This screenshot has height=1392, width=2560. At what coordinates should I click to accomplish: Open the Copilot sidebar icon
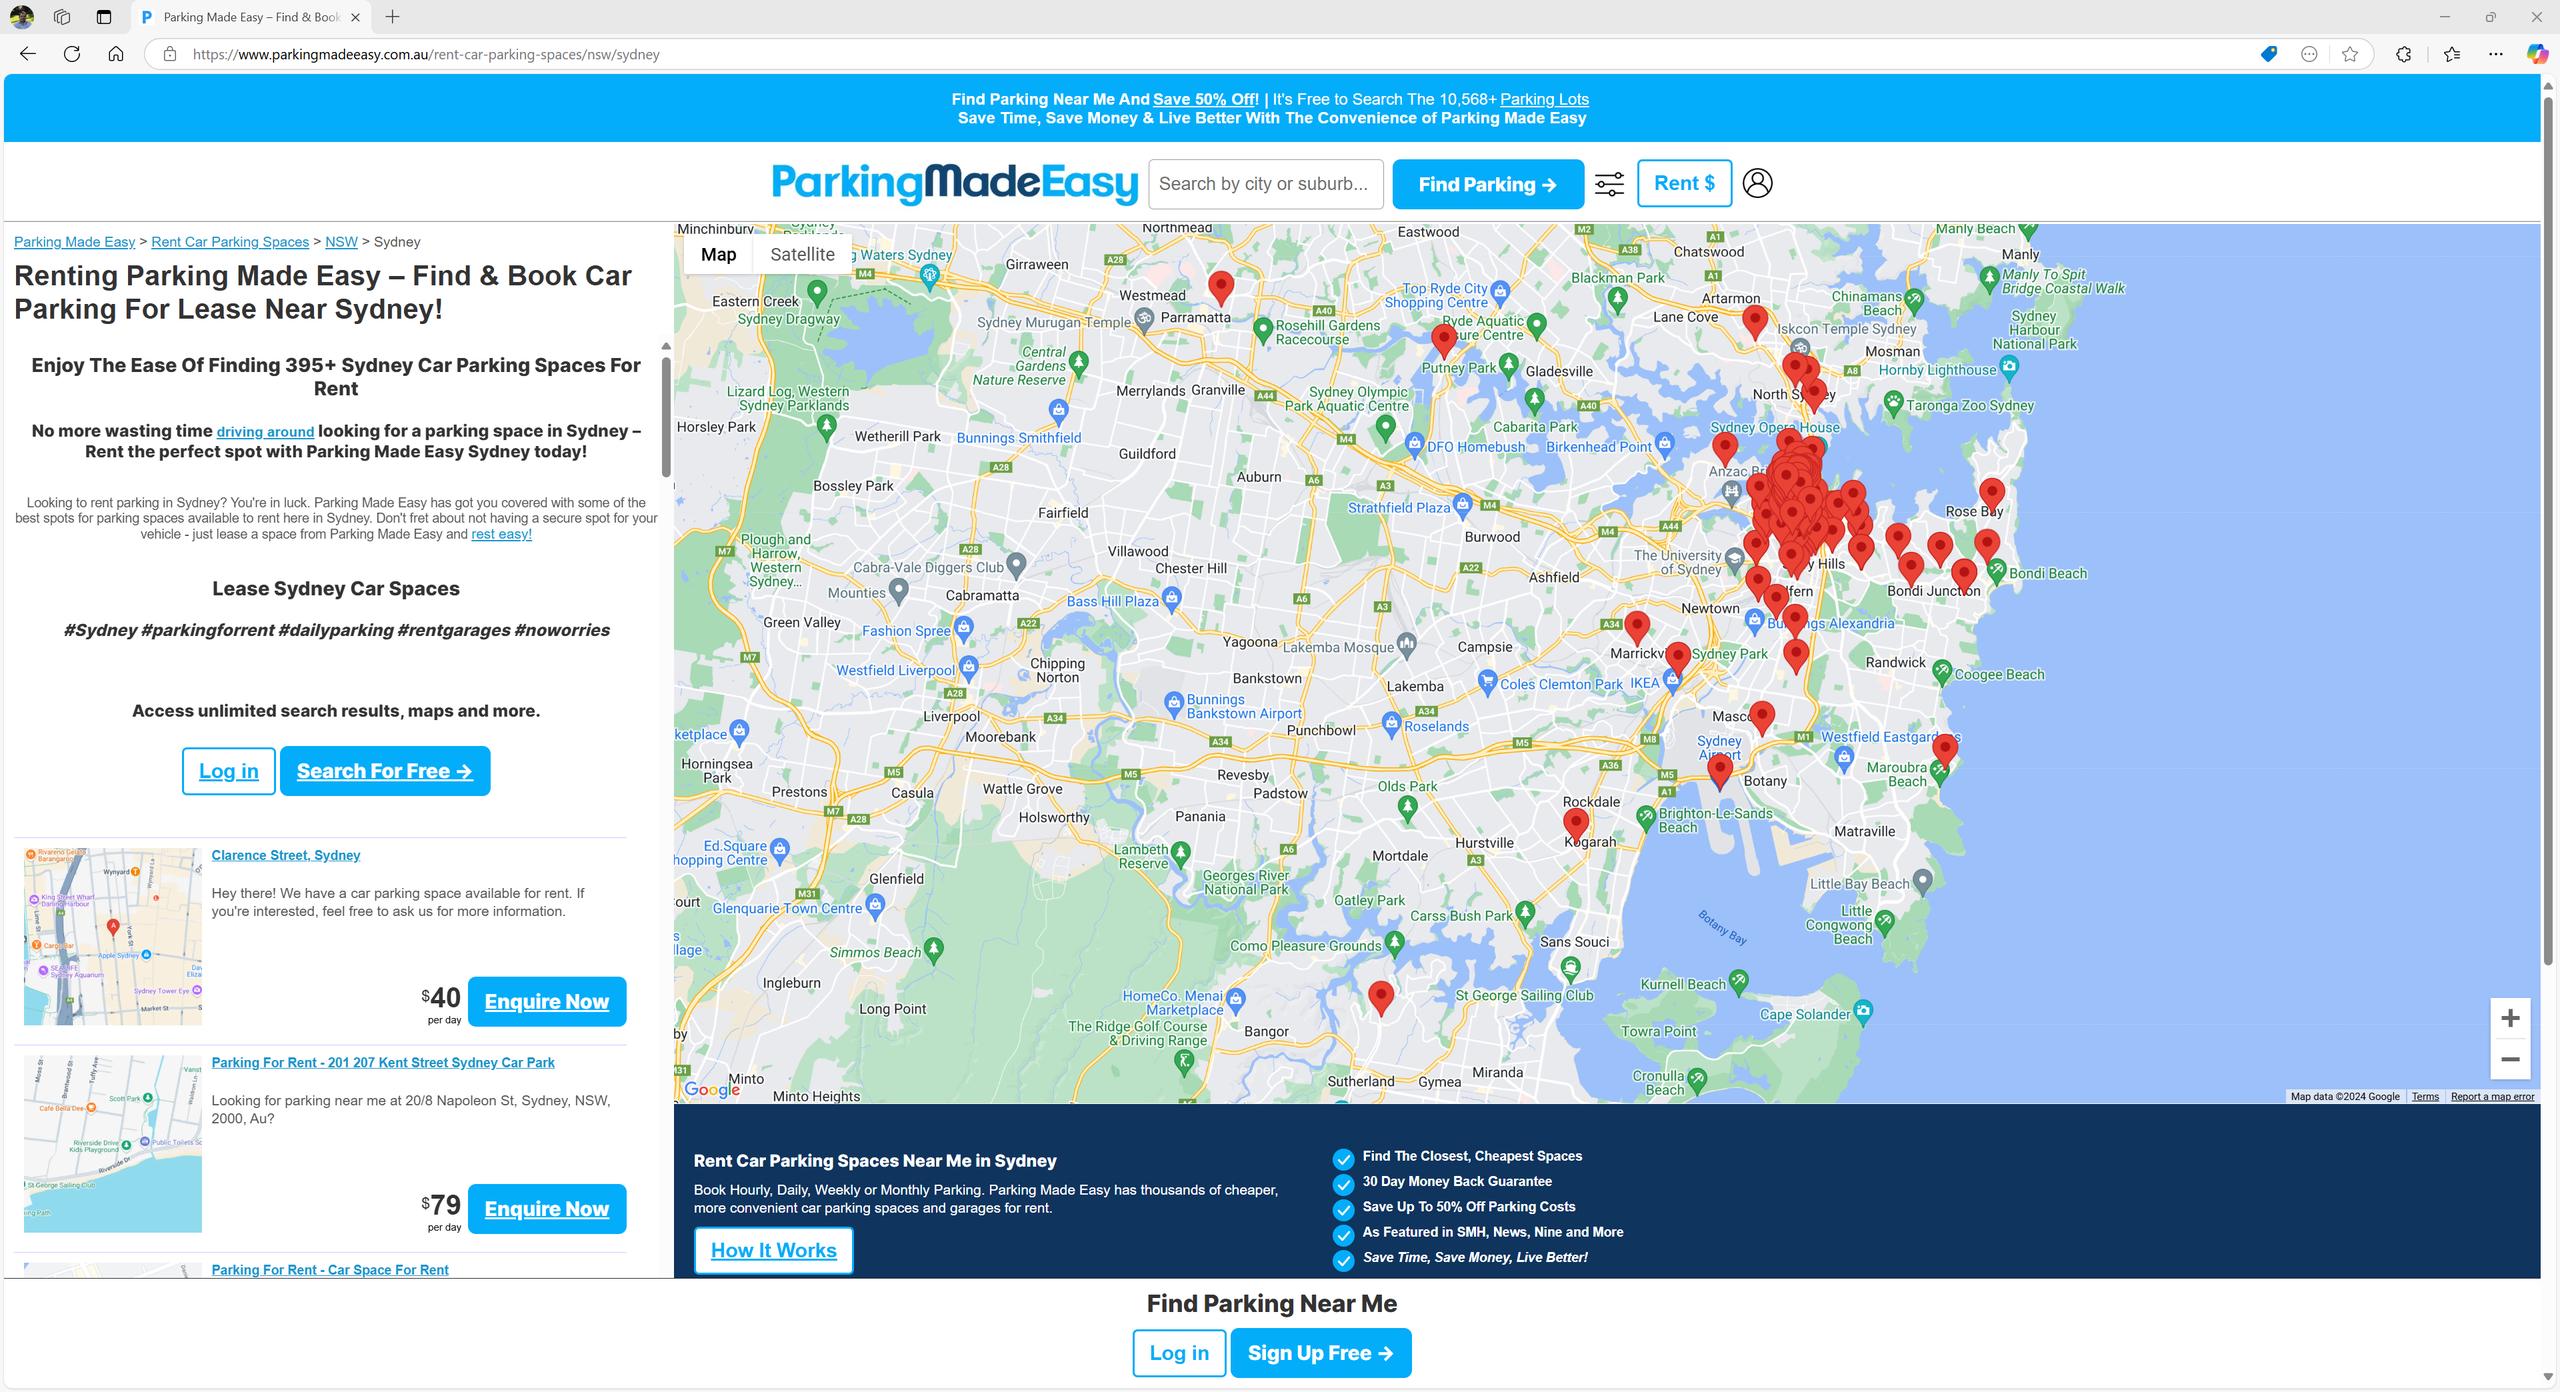coord(2536,54)
